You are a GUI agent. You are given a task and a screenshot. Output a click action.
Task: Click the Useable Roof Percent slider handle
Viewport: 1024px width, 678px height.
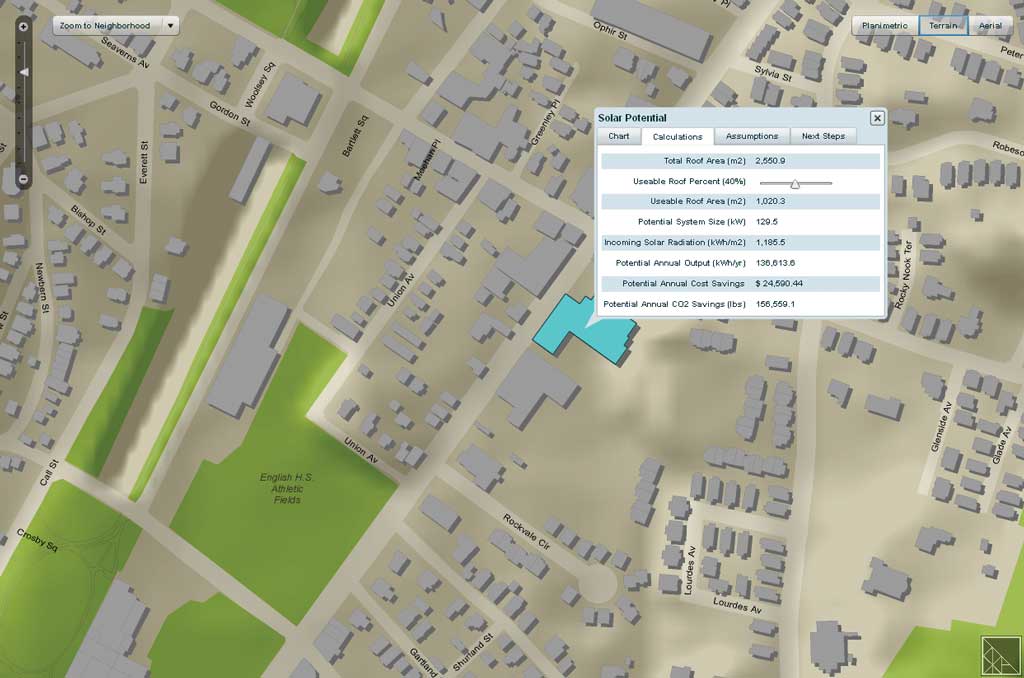tap(795, 184)
